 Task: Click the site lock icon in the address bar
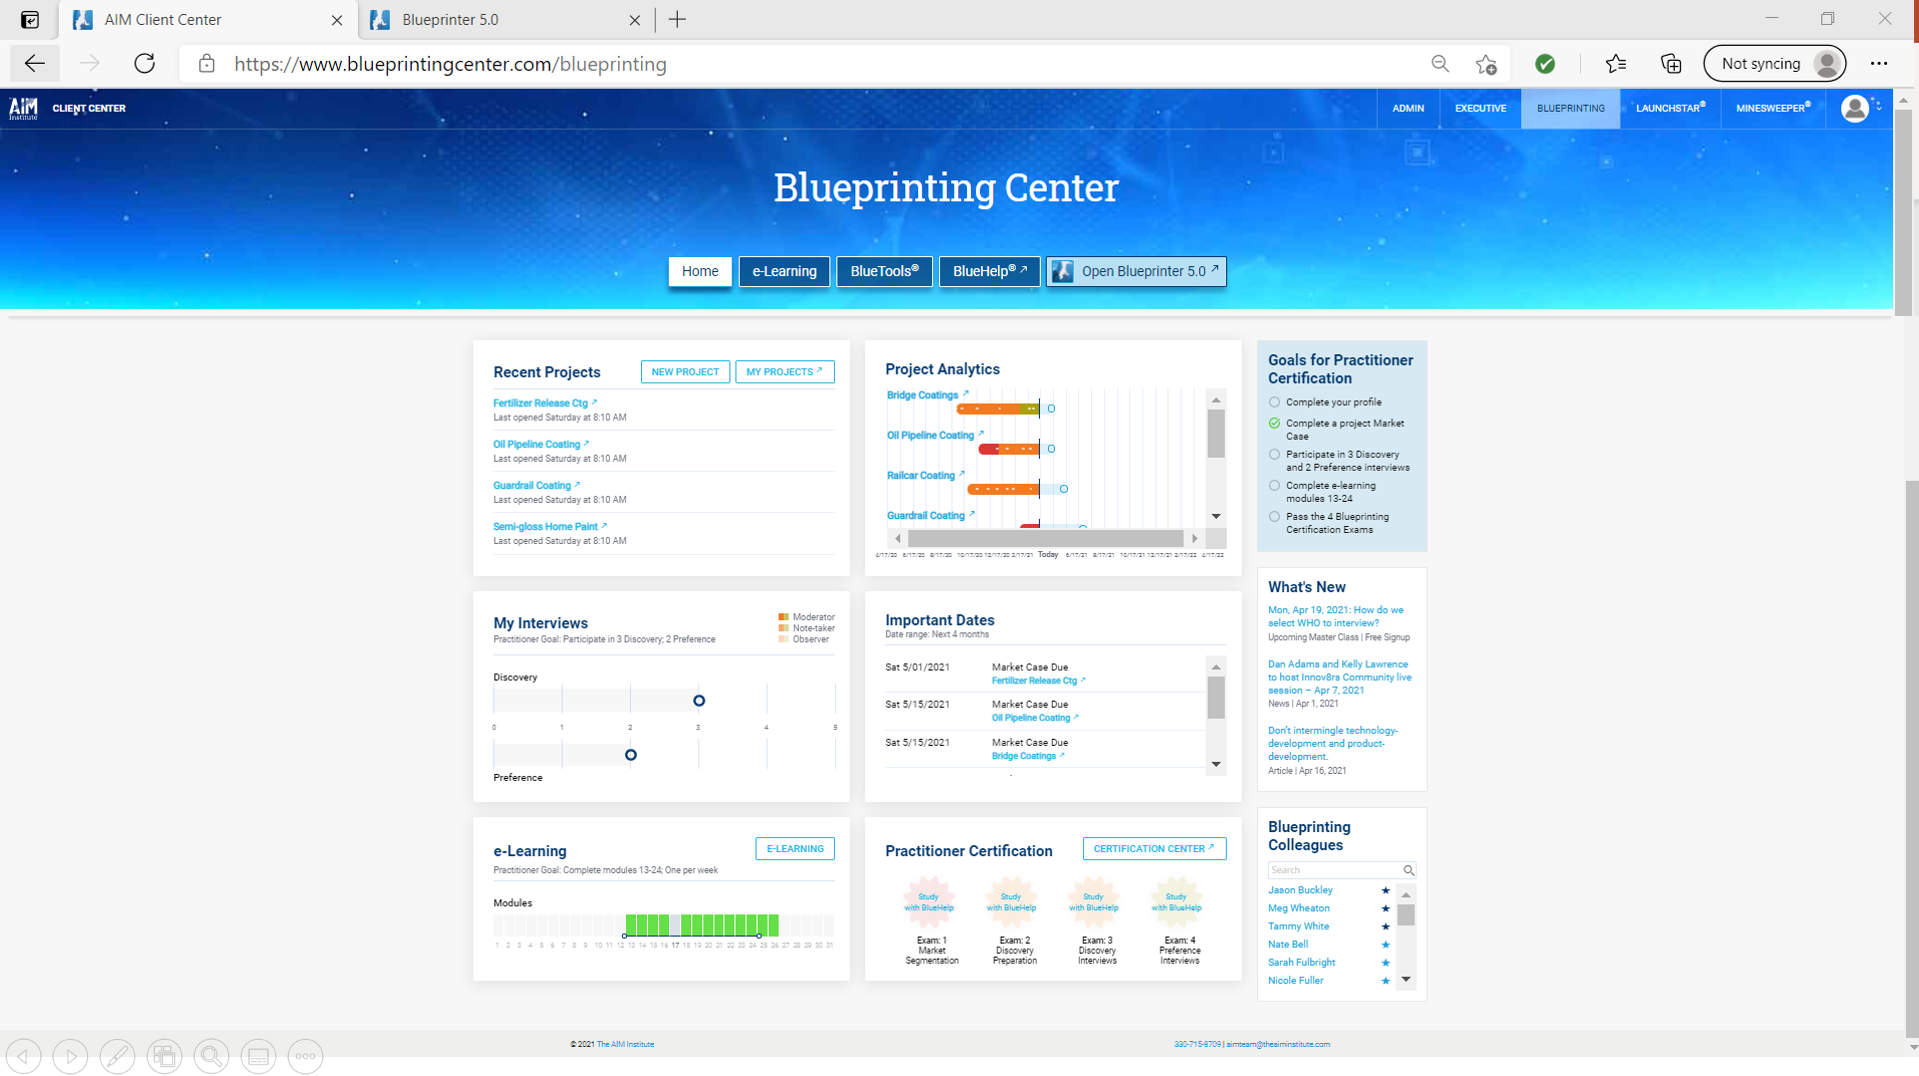coord(207,64)
